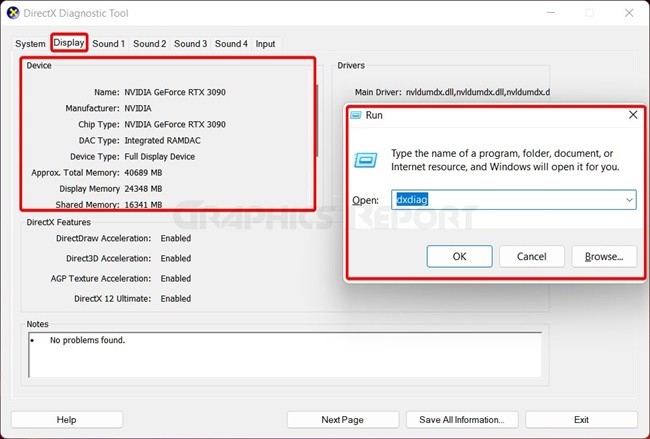Click the Manufacturer value NVIDIA

138,108
